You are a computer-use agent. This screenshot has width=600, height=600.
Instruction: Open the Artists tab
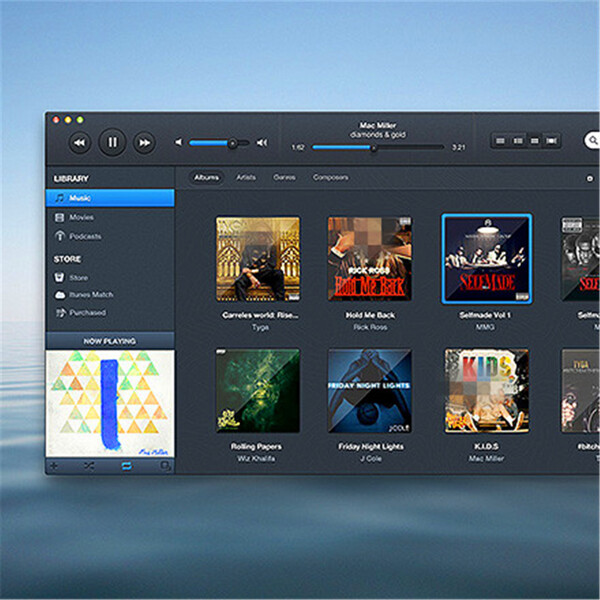click(246, 178)
